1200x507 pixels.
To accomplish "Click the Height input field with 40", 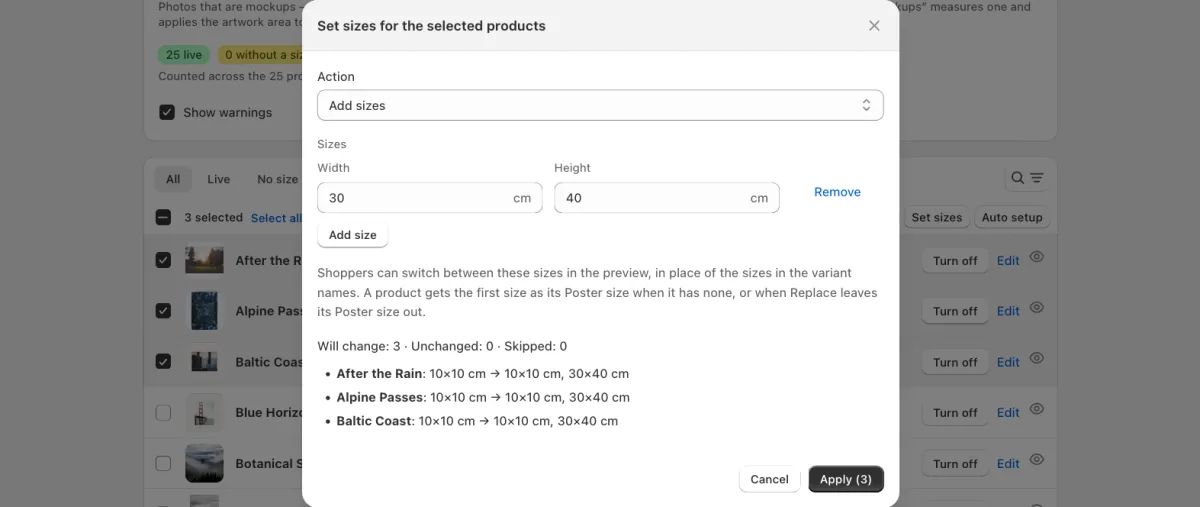I will pos(667,198).
